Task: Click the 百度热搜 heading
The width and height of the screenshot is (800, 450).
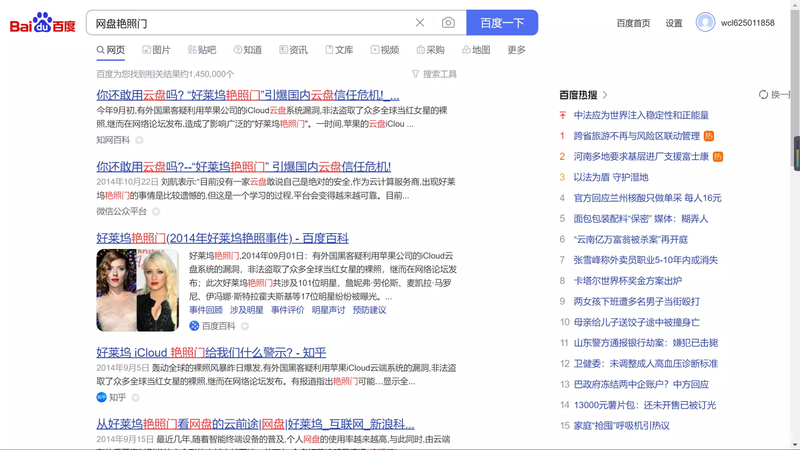Action: [x=578, y=95]
